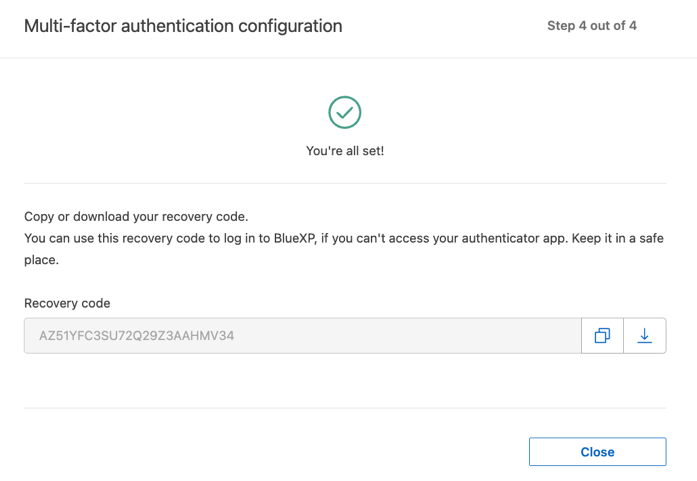697x481 pixels.
Task: Click the "Step 4 out of 4" indicator
Action: (x=592, y=26)
